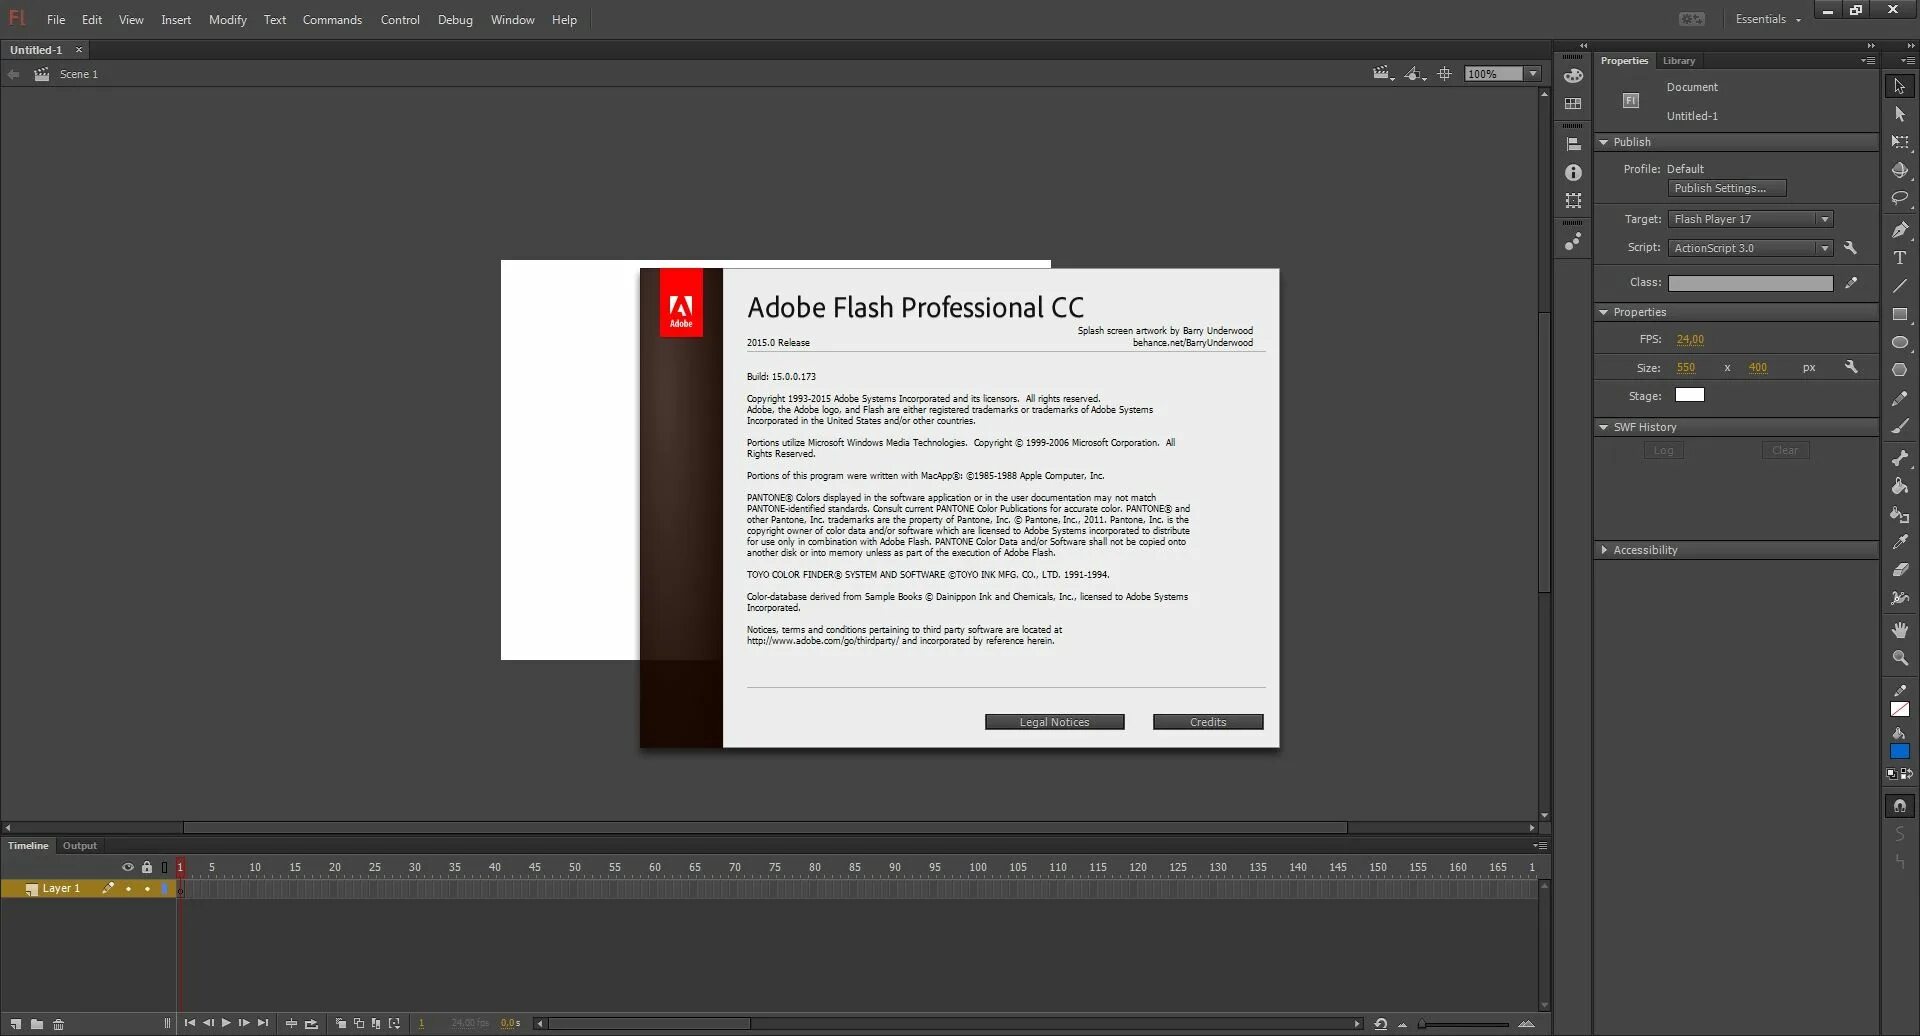Toggle Layer 1 lock dot

[x=147, y=889]
